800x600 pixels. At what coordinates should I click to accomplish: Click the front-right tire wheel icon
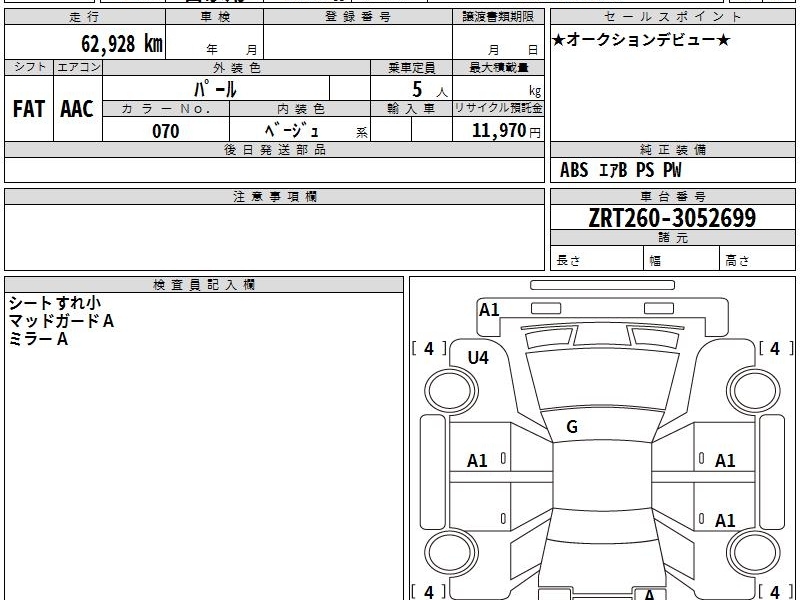click(754, 391)
